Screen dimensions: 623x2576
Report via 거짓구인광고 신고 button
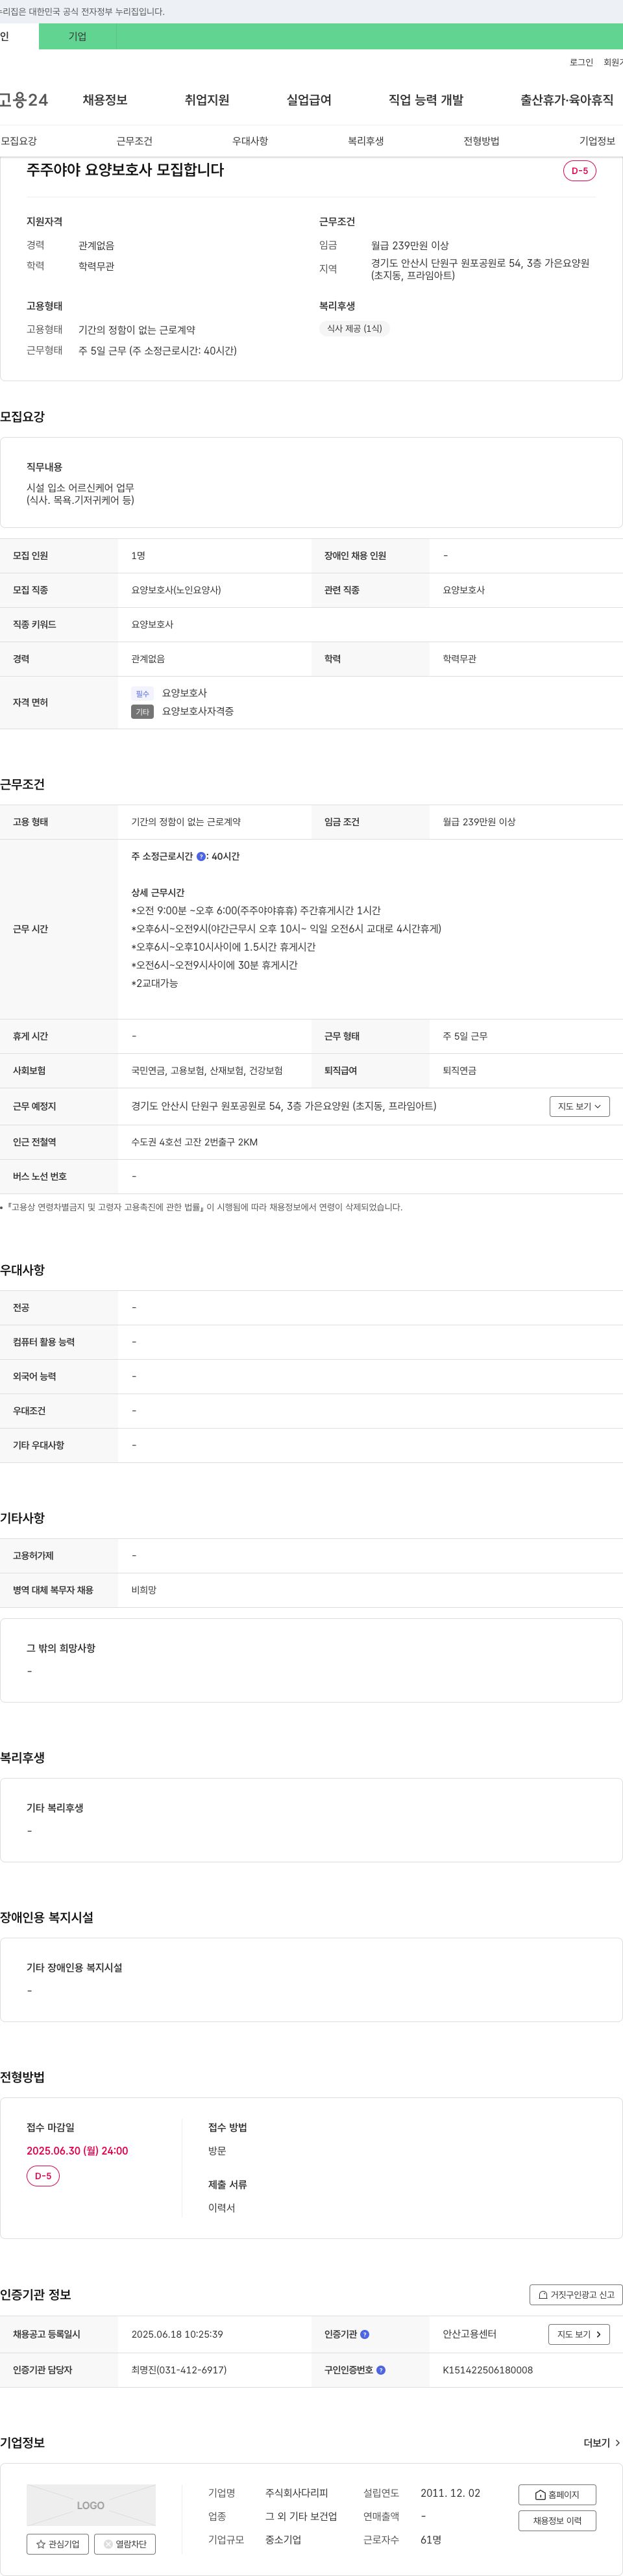coord(576,2295)
